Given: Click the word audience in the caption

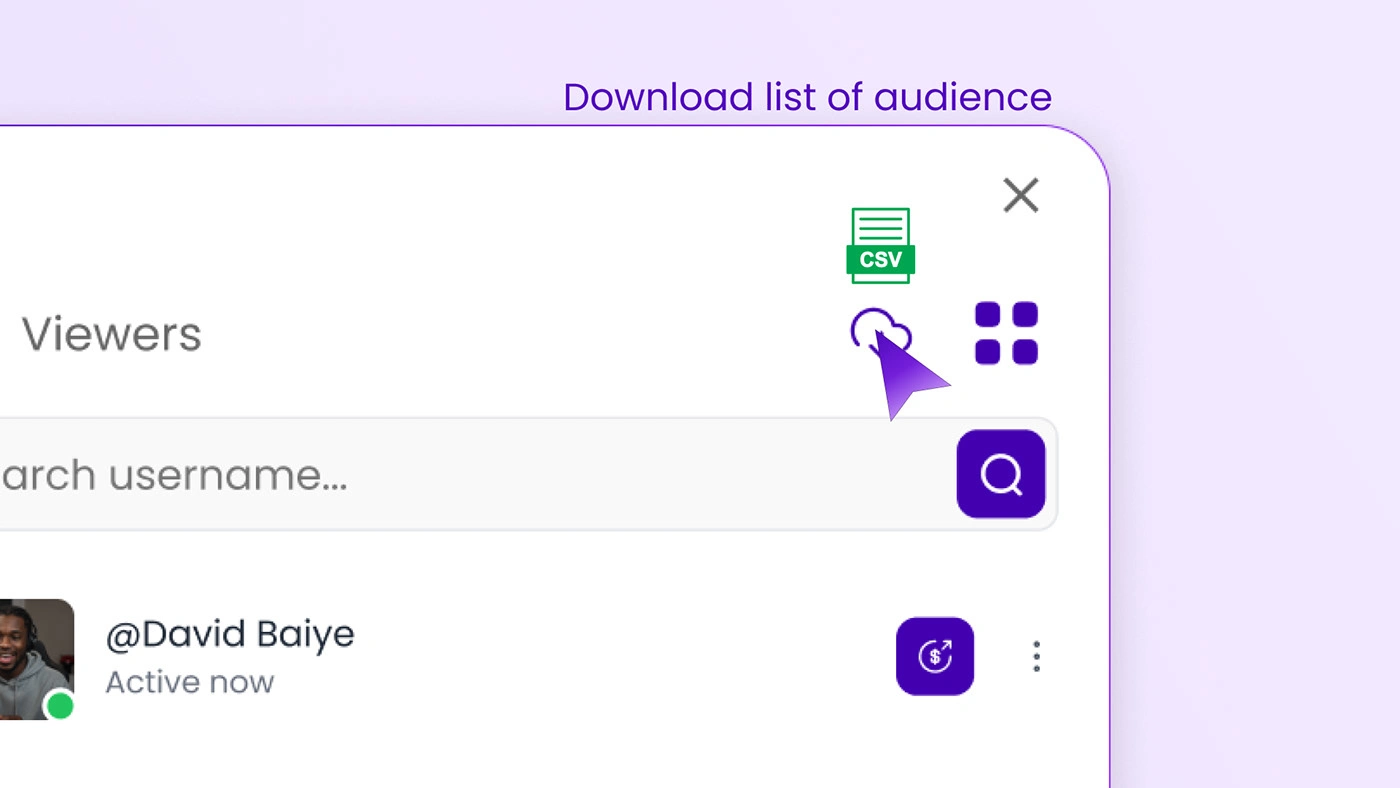Looking at the screenshot, I should pos(962,97).
